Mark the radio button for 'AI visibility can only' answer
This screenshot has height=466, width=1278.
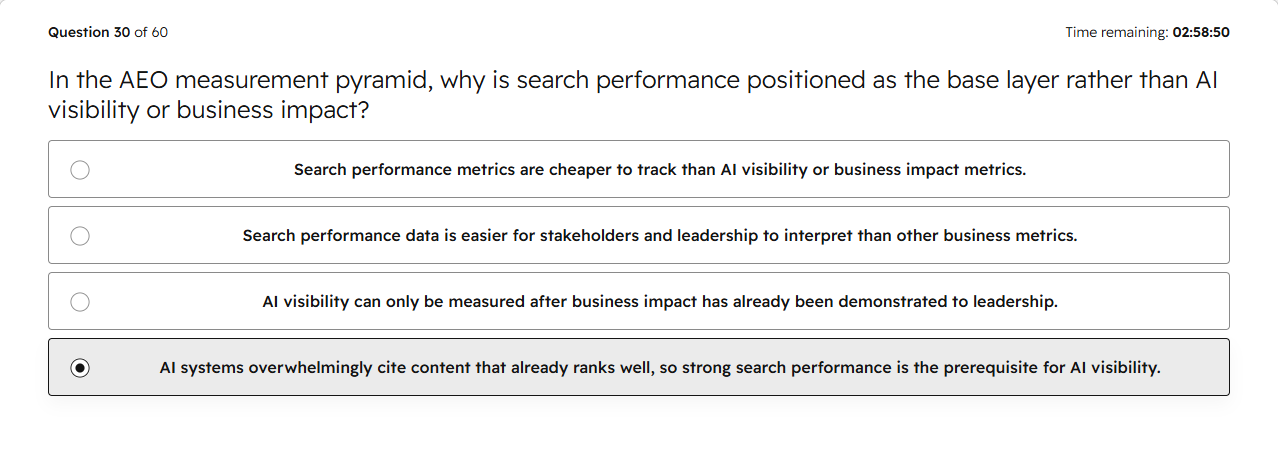(80, 302)
